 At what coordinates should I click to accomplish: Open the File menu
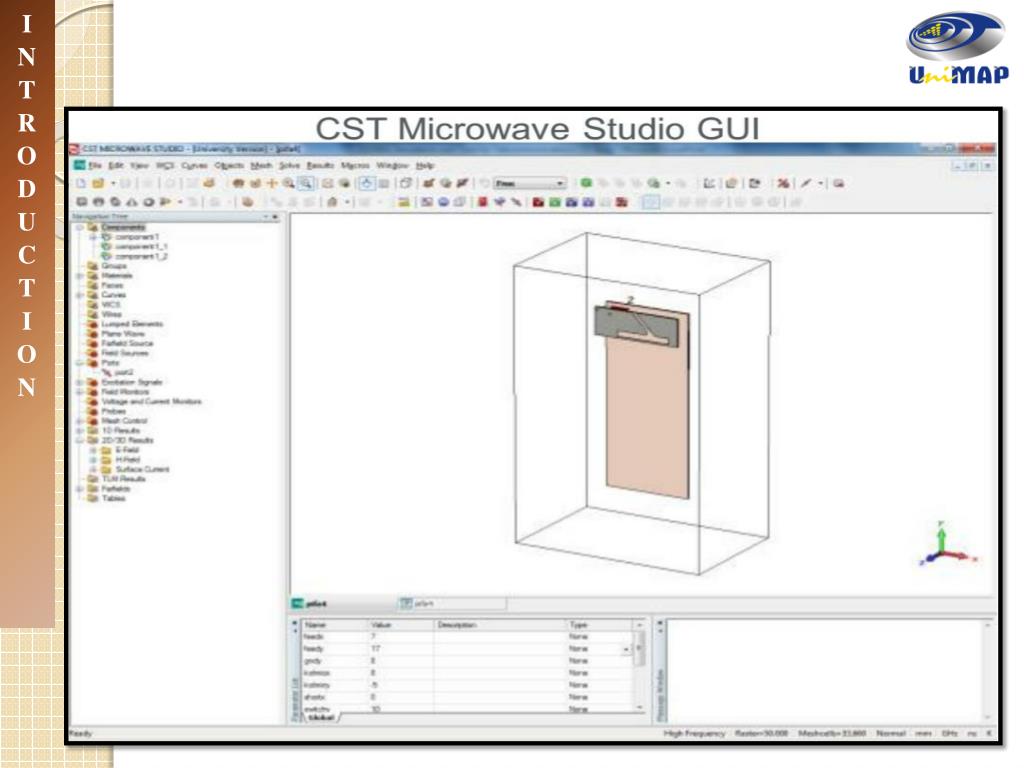95,165
